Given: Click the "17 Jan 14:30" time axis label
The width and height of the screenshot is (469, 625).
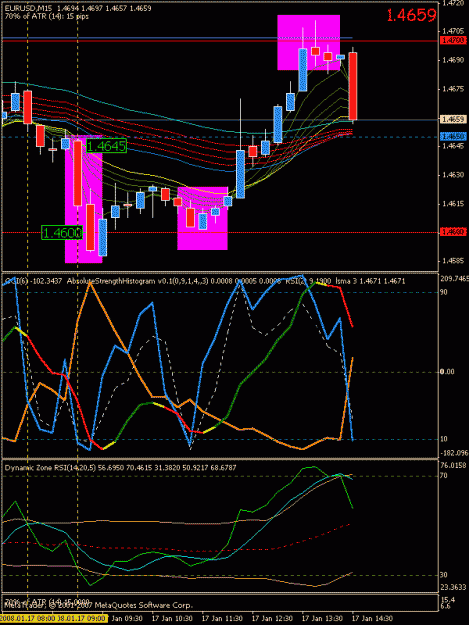Looking at the screenshot, I should click(372, 619).
